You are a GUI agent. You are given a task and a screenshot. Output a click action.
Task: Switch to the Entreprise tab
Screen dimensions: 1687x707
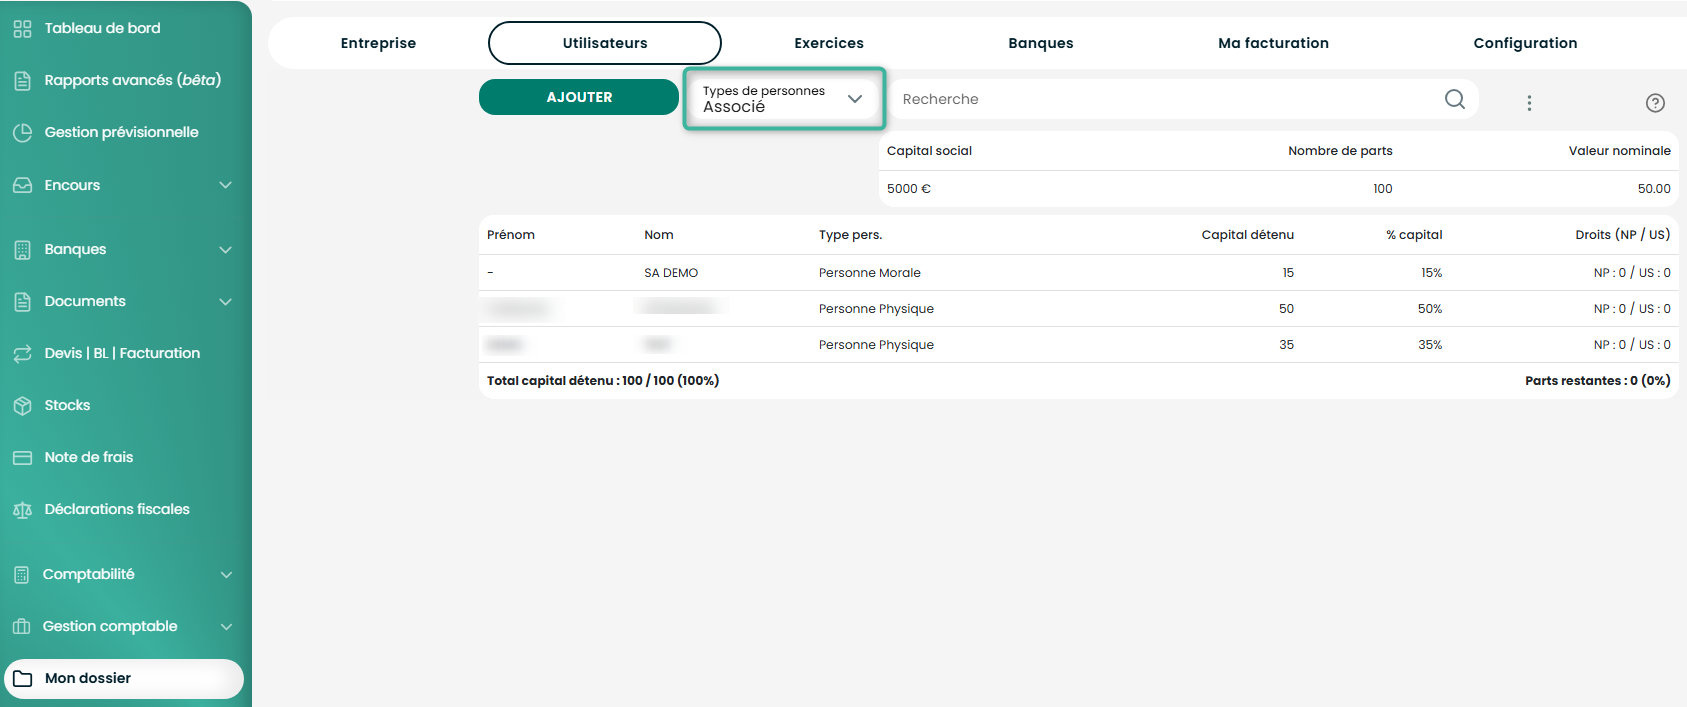click(378, 43)
